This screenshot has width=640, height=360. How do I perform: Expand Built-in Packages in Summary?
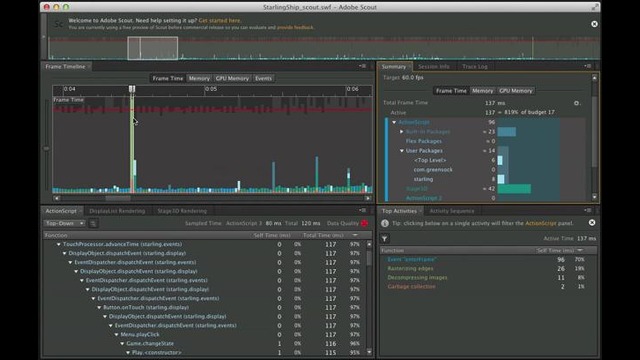pyautogui.click(x=402, y=131)
